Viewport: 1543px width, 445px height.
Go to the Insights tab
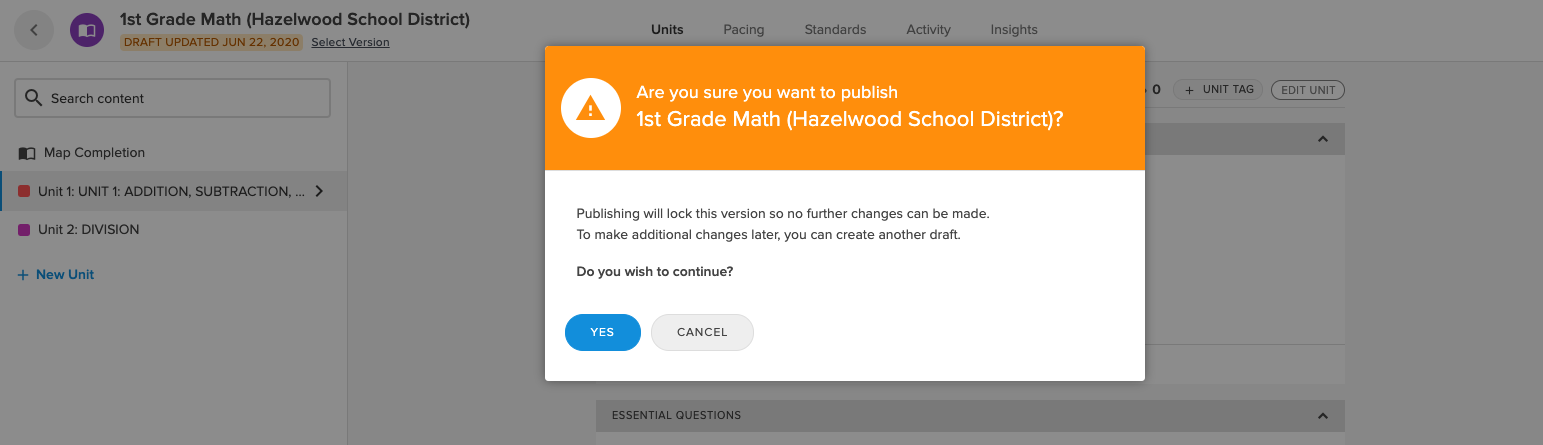[x=1014, y=30]
